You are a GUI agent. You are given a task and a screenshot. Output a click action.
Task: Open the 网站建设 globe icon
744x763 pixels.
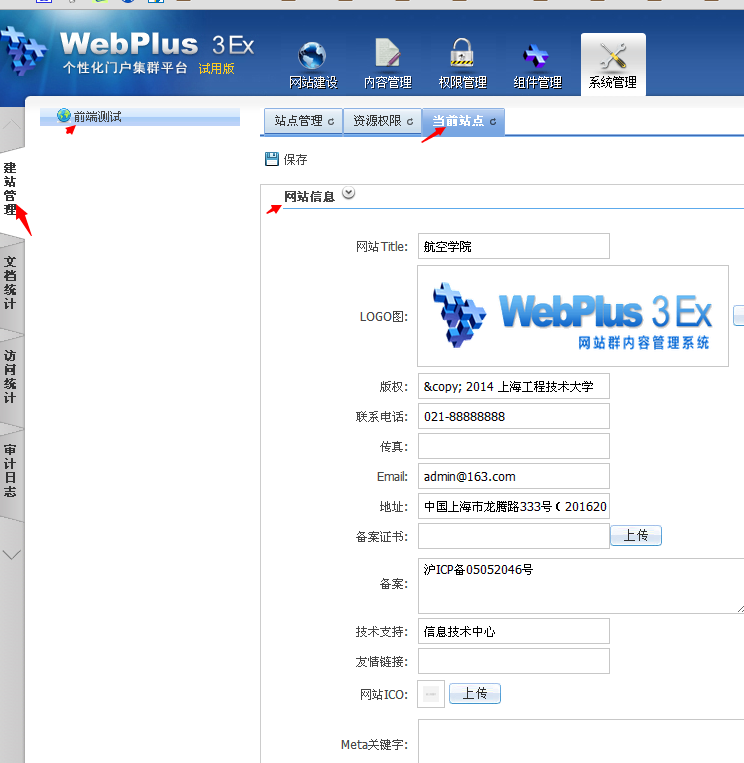coord(312,56)
